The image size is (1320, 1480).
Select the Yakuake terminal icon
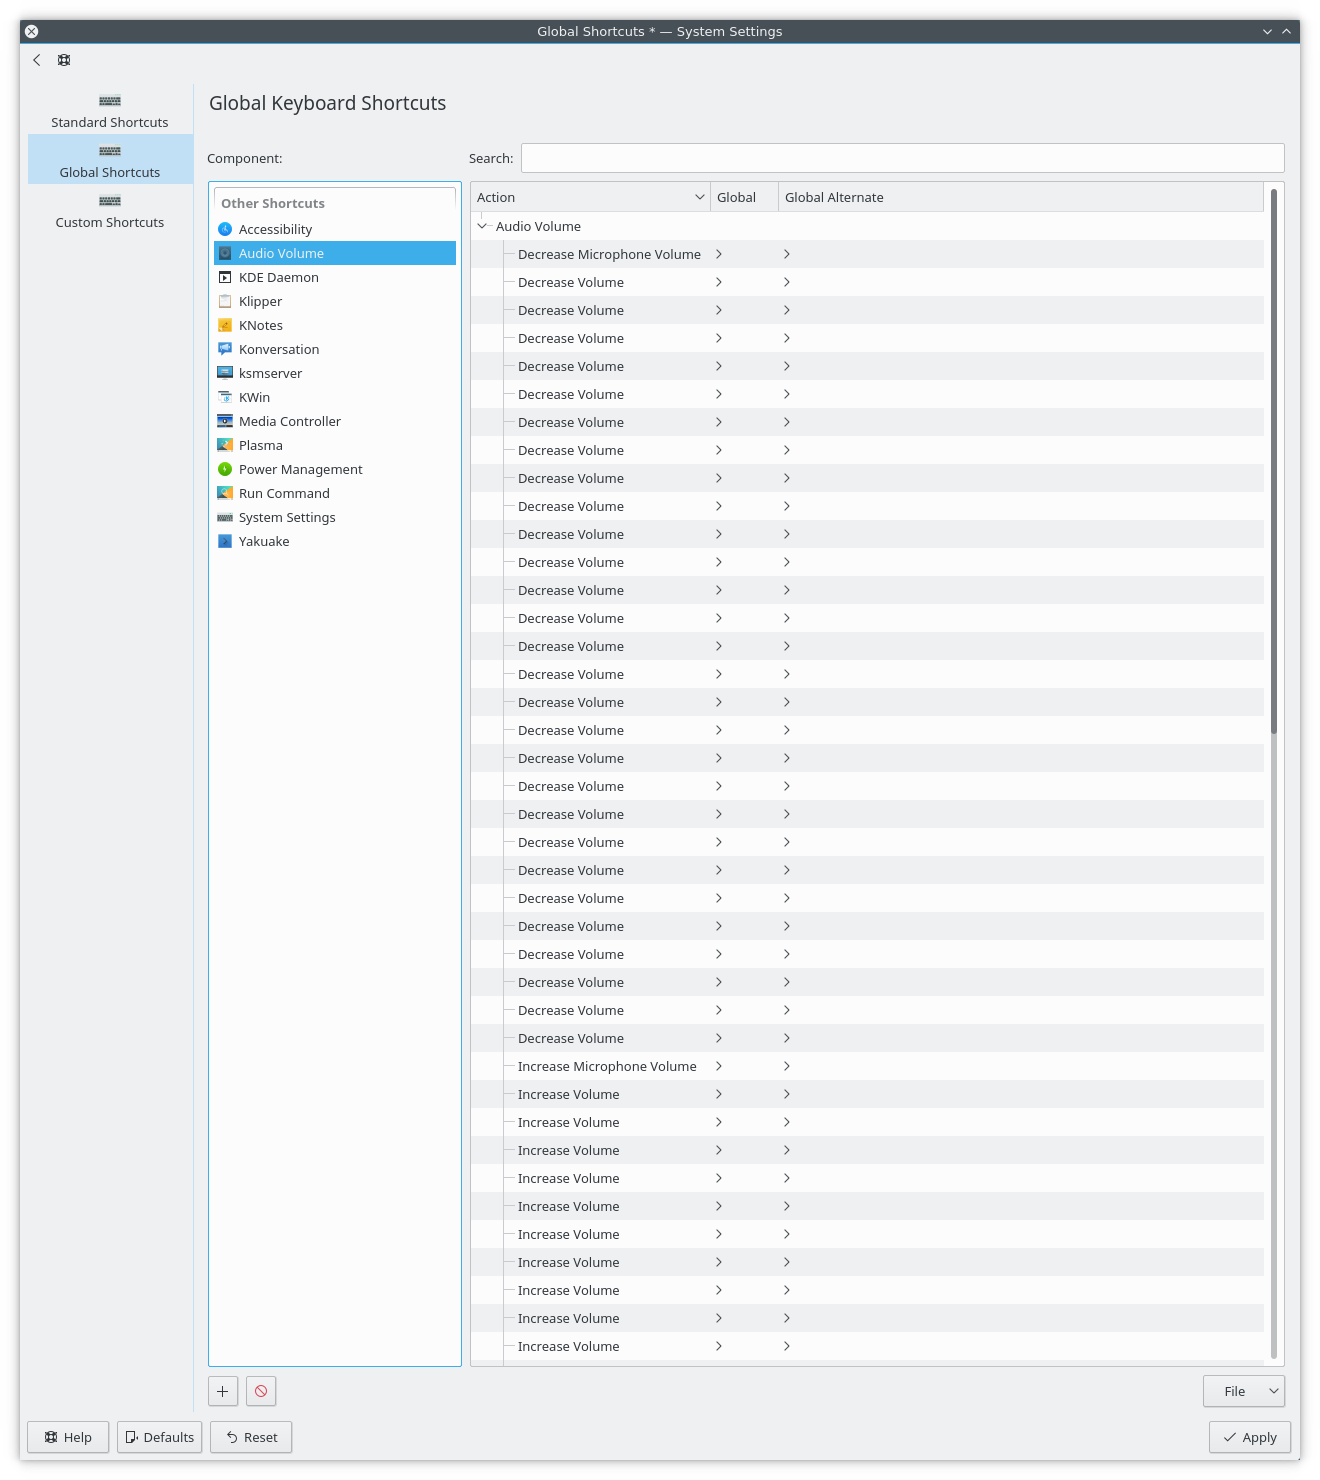225,541
